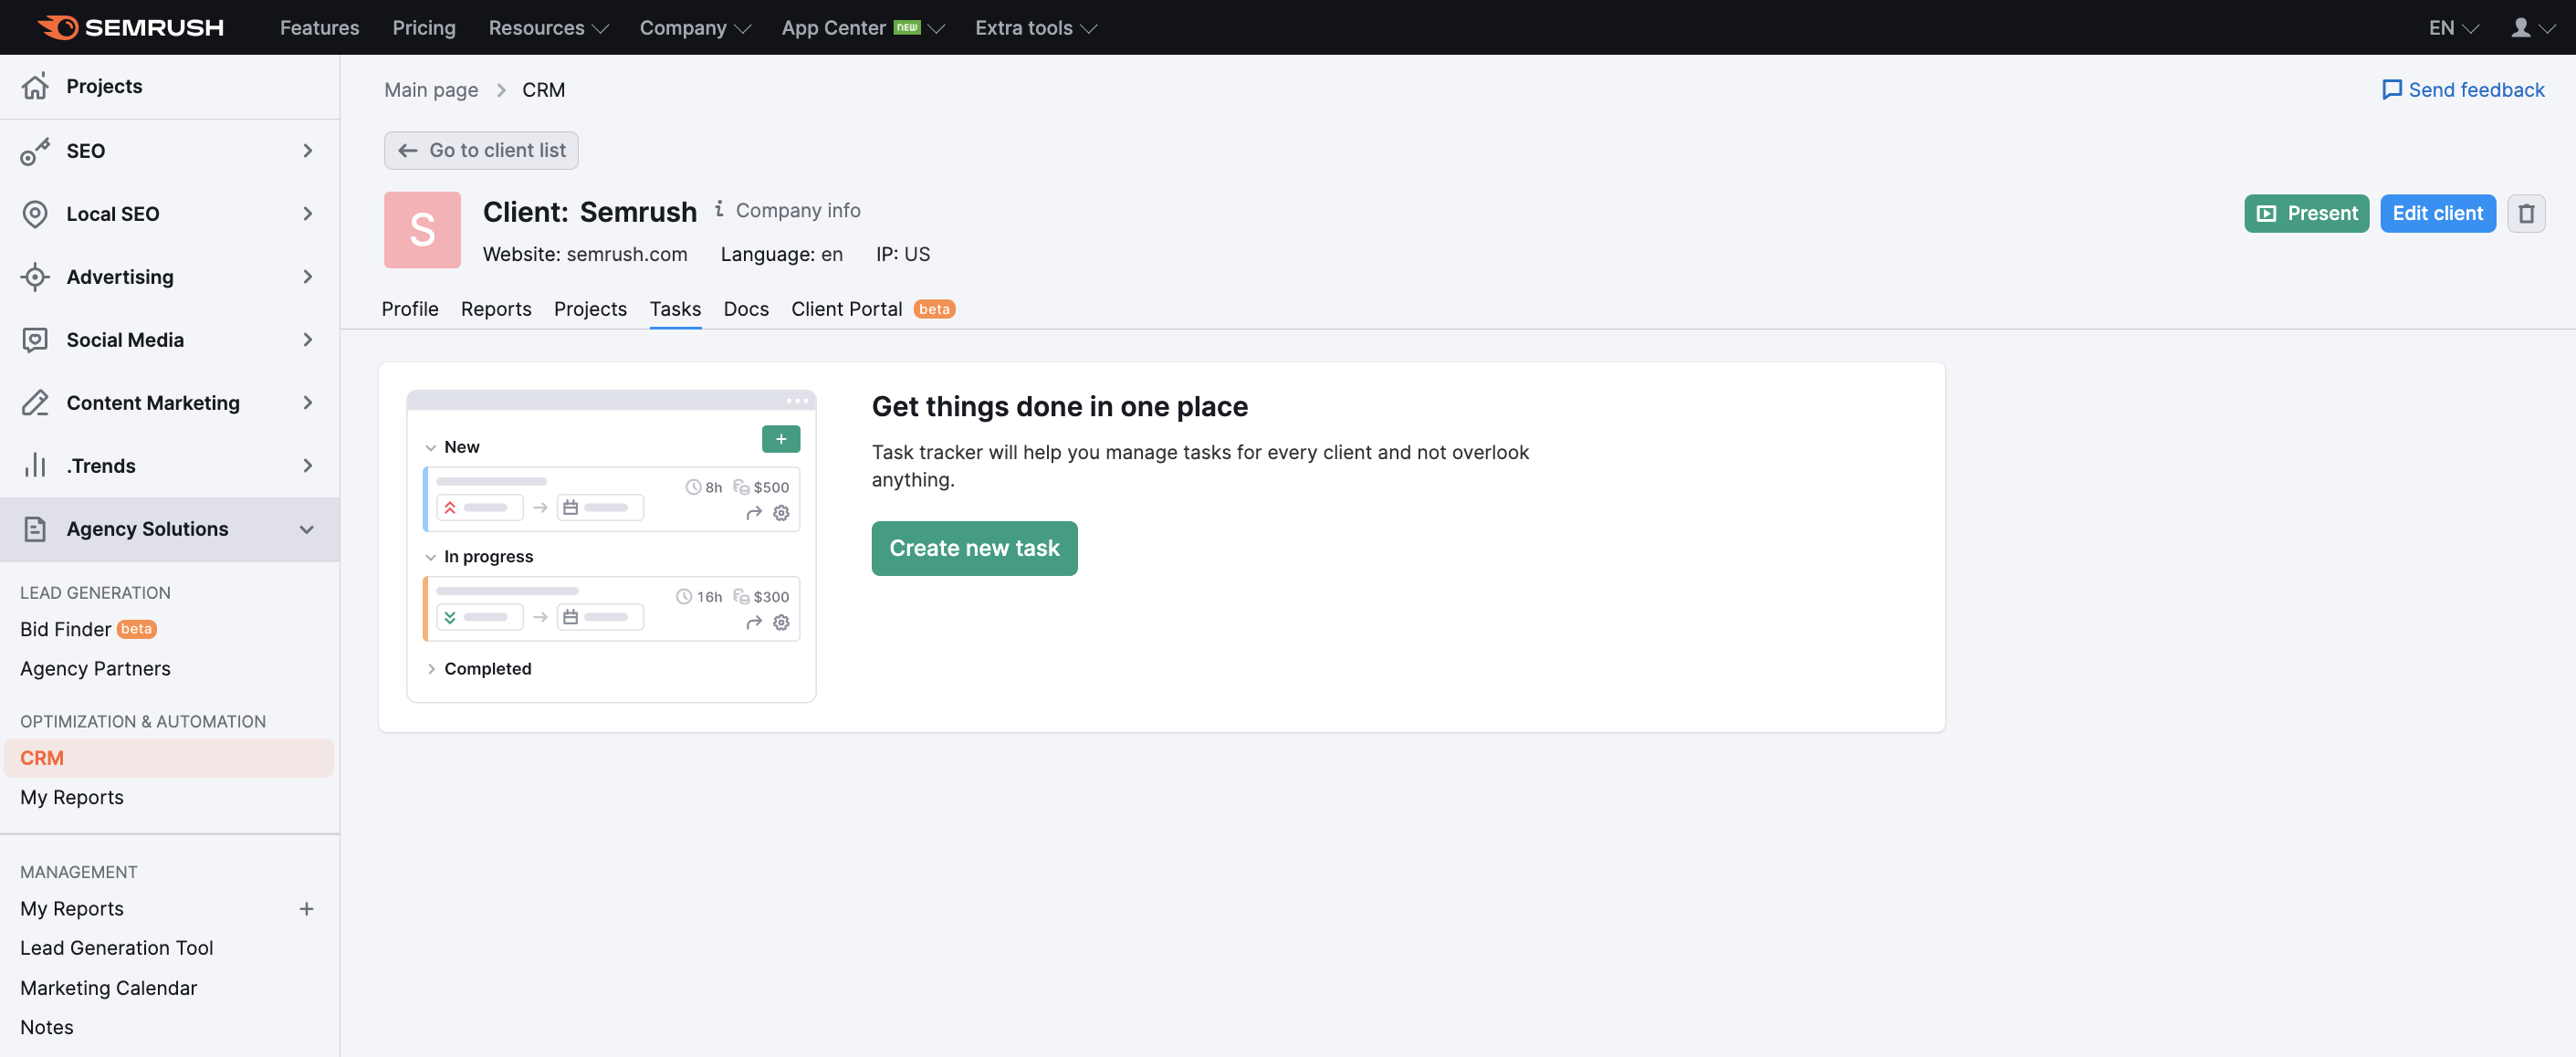Collapse the New task group
Screen dimensions: 2576x1057
pos(431,448)
